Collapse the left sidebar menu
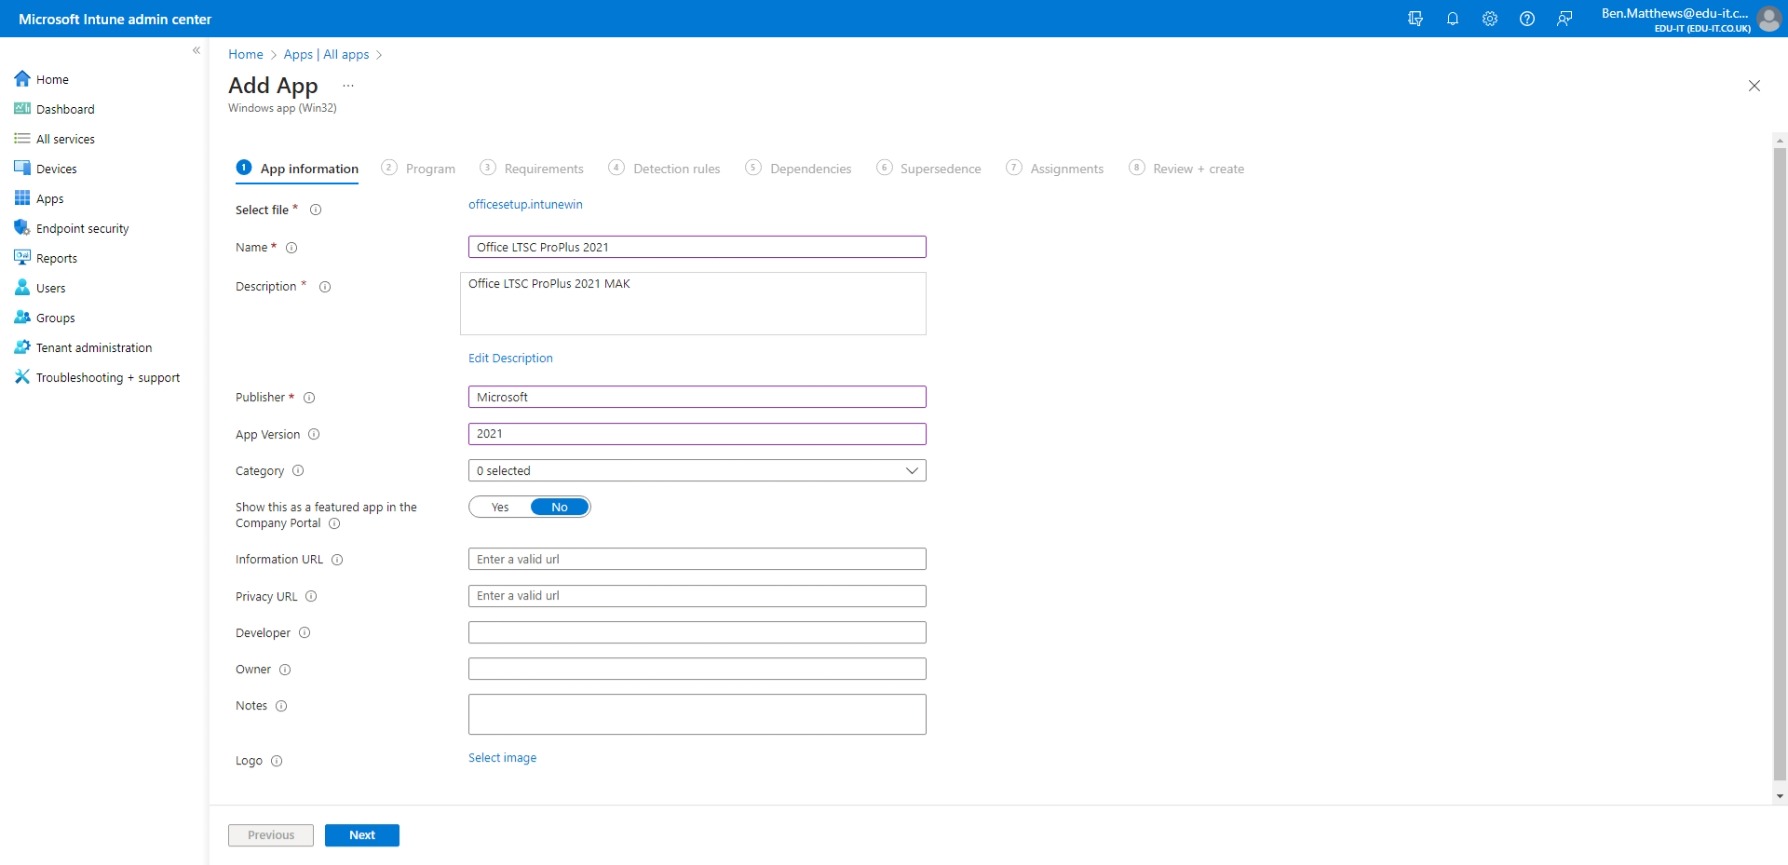Viewport: 1788px width, 865px height. click(x=196, y=50)
